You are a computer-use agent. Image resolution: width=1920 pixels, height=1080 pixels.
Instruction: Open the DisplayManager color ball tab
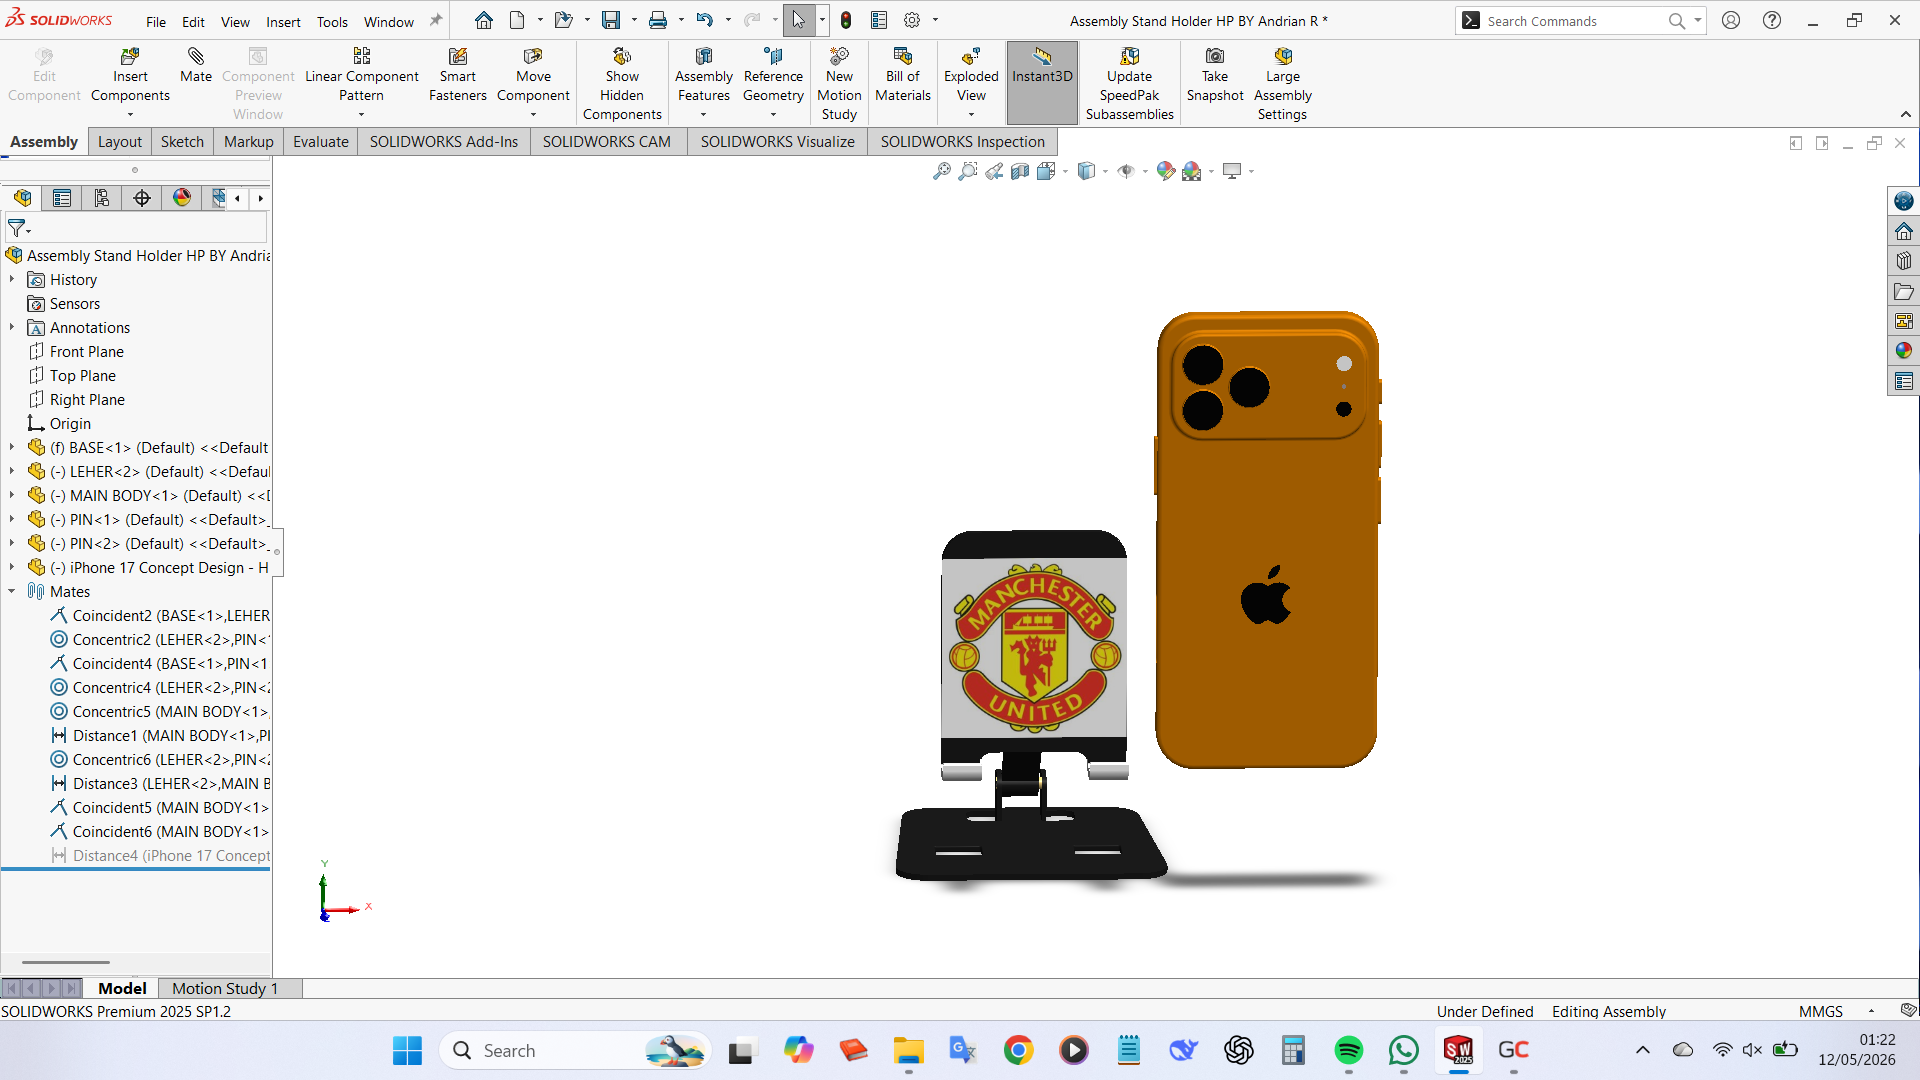[182, 198]
